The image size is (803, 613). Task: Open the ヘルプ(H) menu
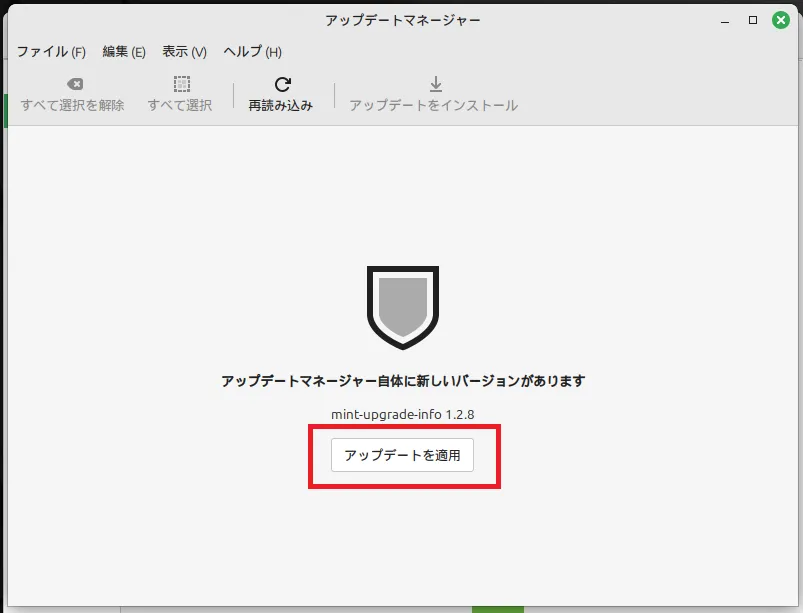(x=252, y=52)
